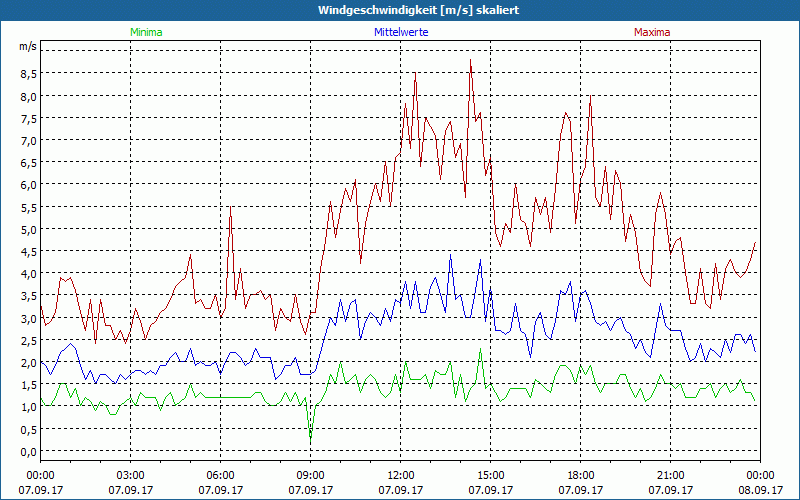Screen dimensions: 800x500
Task: Select the 06:00 time axis label
Action: pyautogui.click(x=220, y=475)
